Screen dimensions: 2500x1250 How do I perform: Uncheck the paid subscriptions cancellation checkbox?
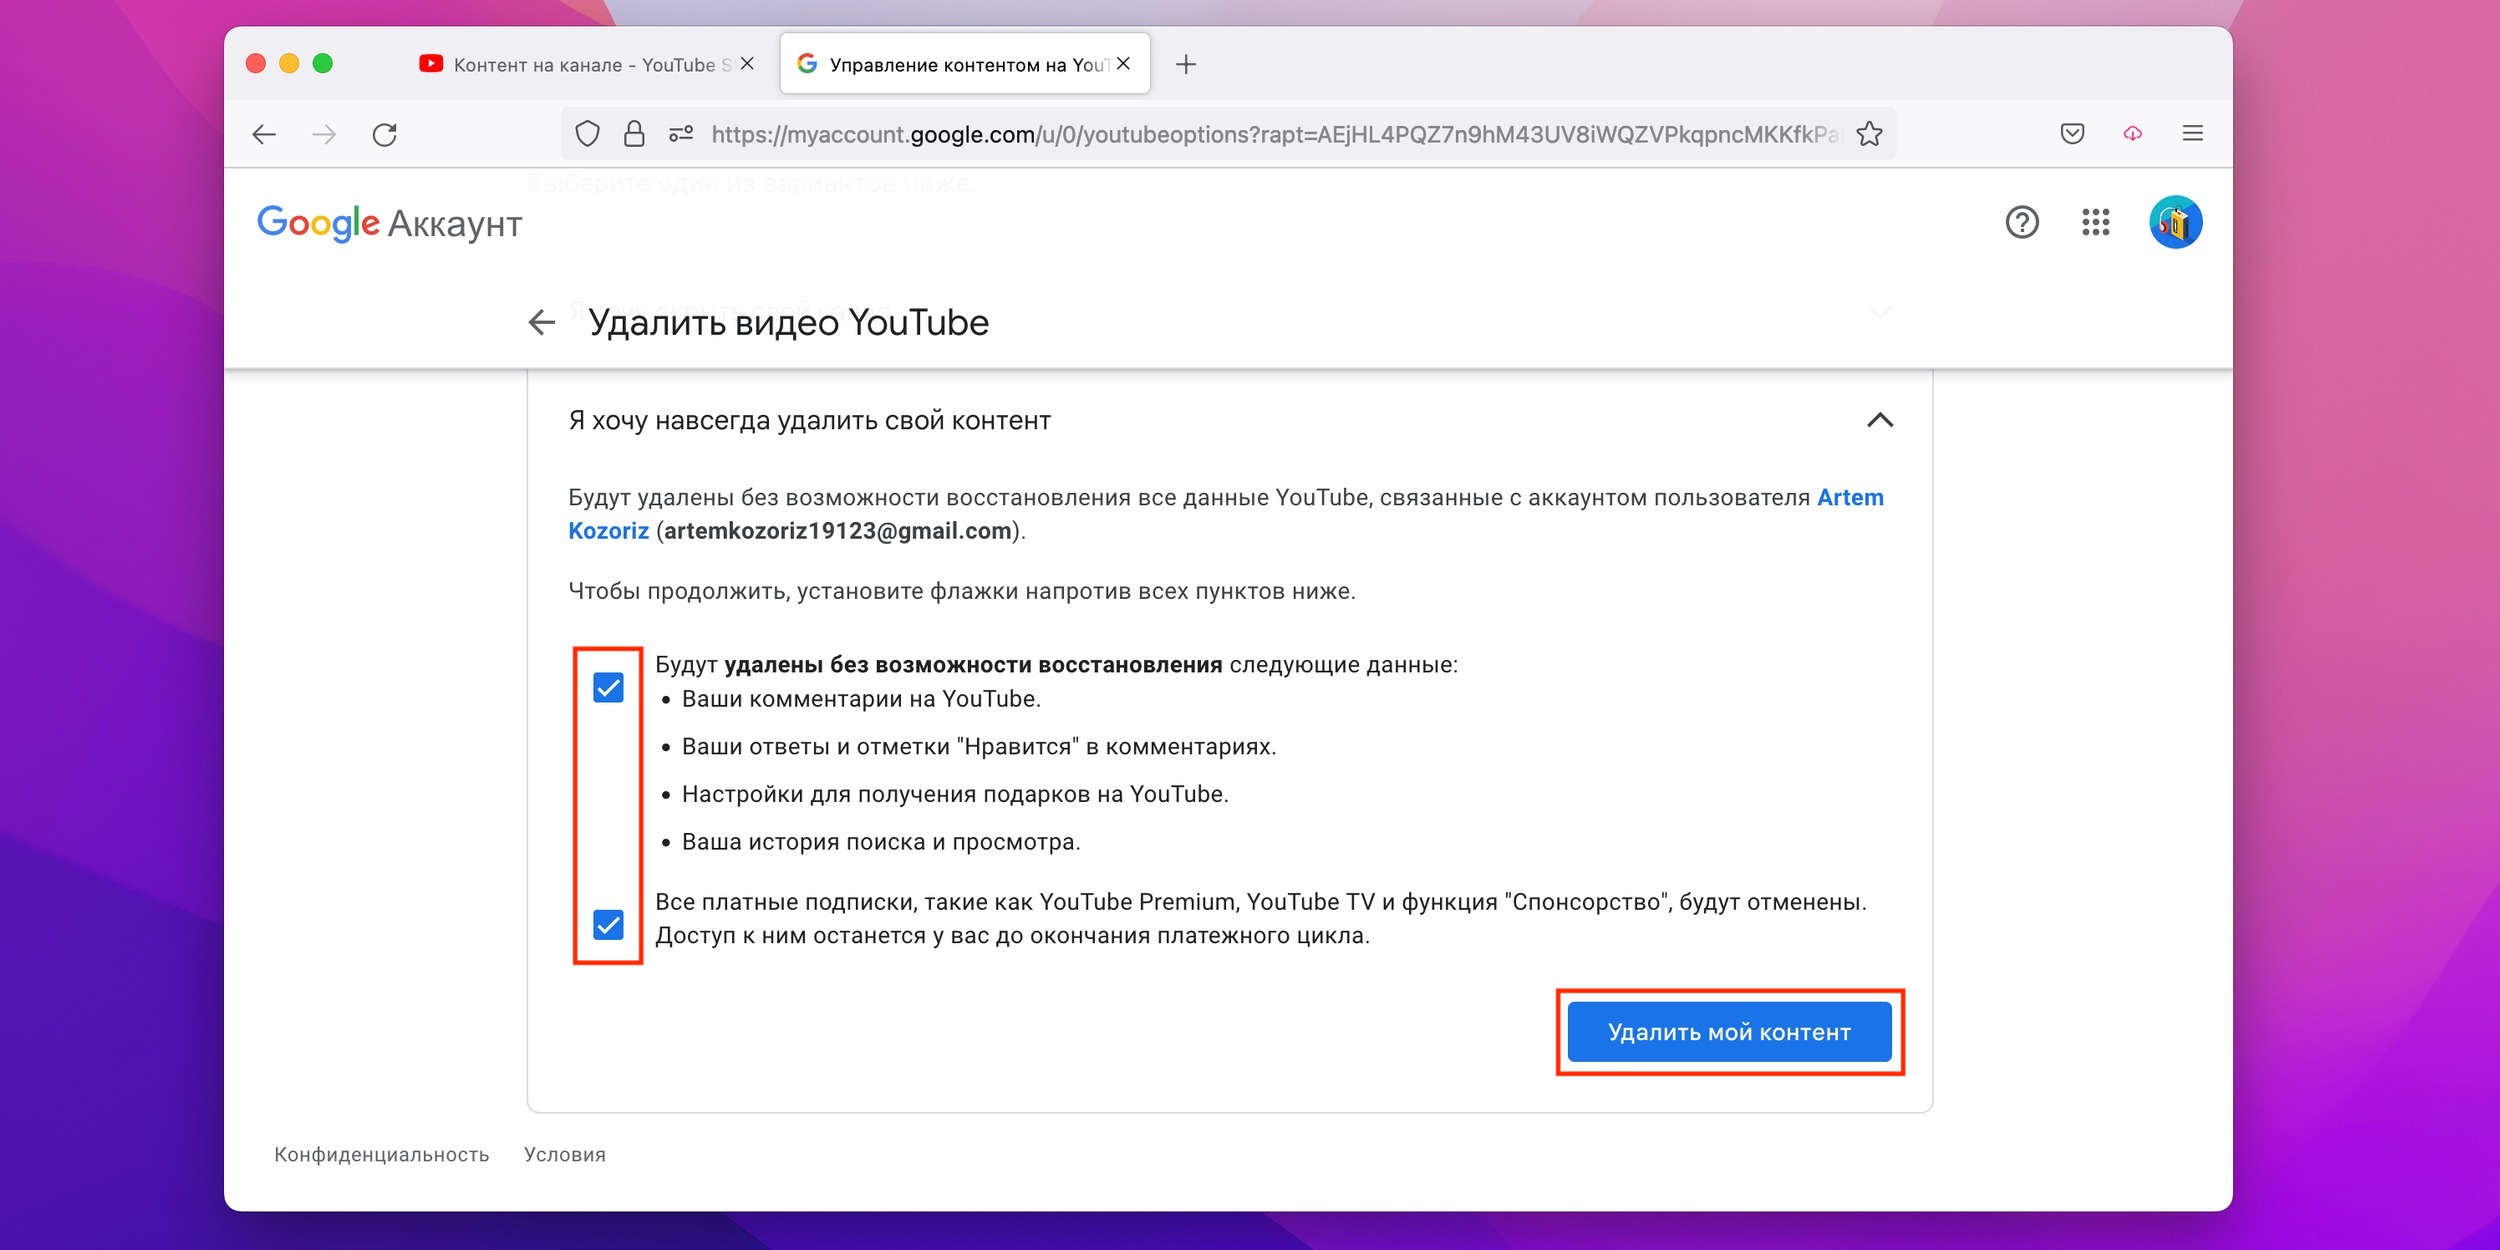pos(608,925)
